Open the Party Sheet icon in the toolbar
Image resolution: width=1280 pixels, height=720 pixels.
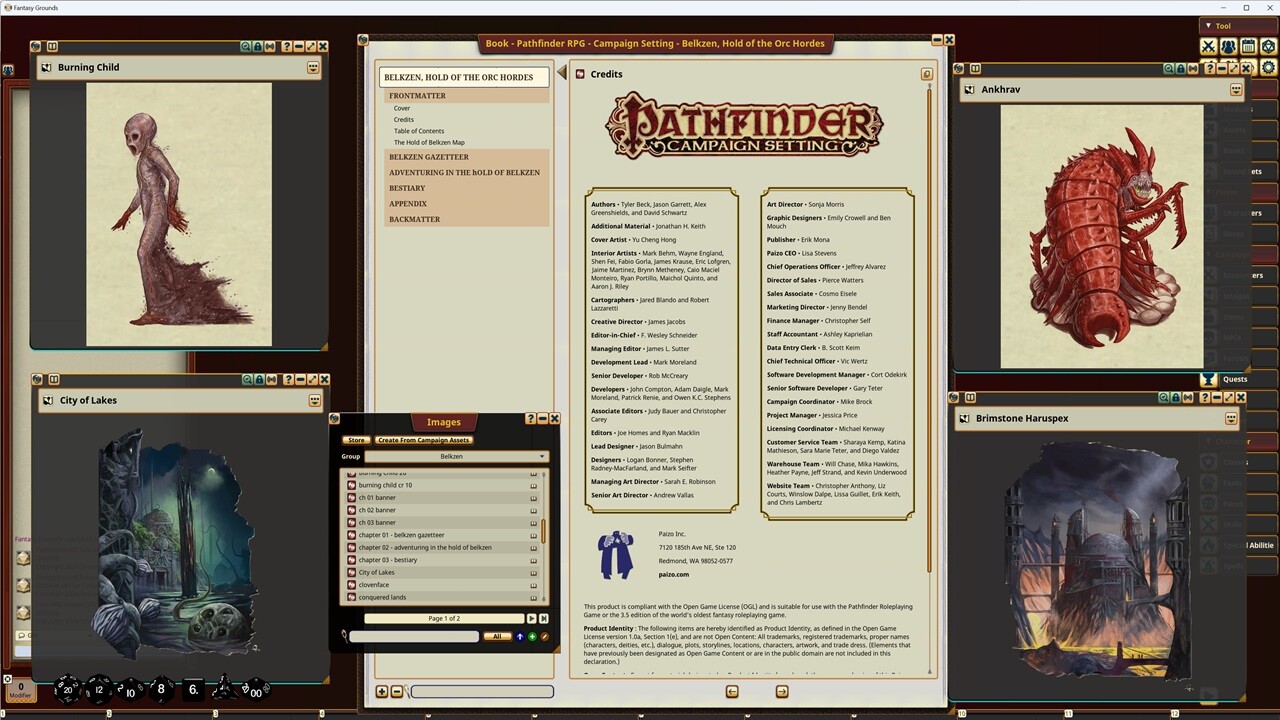1228,46
